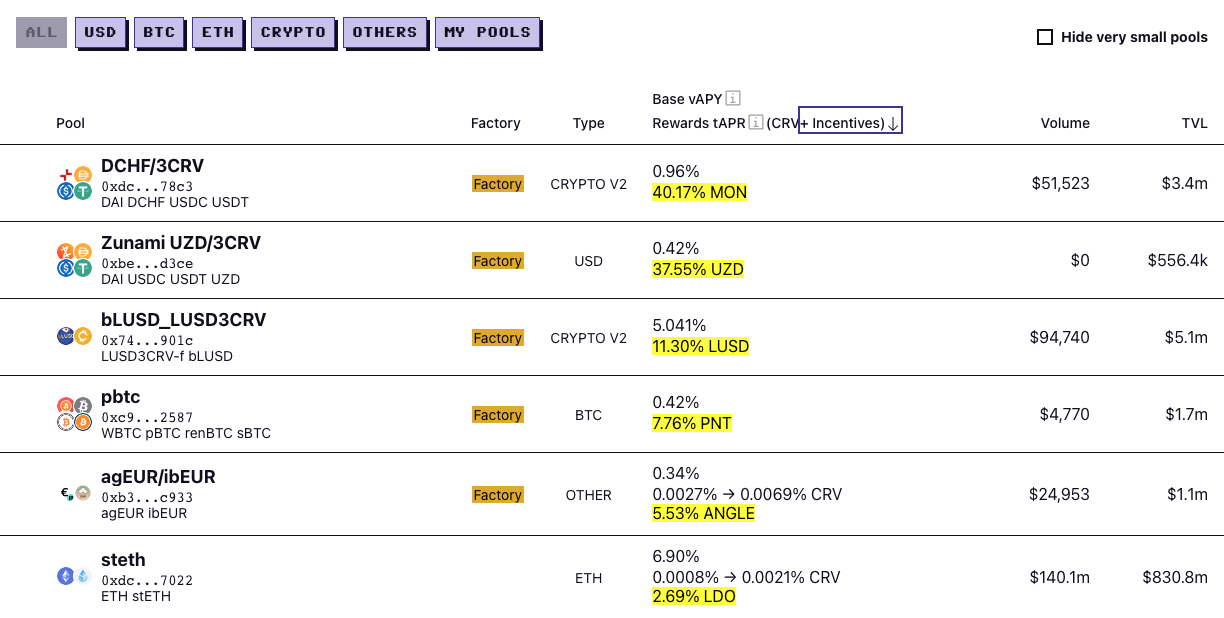Click the highlighted 40.17% MON reward
Image resolution: width=1224 pixels, height=618 pixels.
coord(699,192)
